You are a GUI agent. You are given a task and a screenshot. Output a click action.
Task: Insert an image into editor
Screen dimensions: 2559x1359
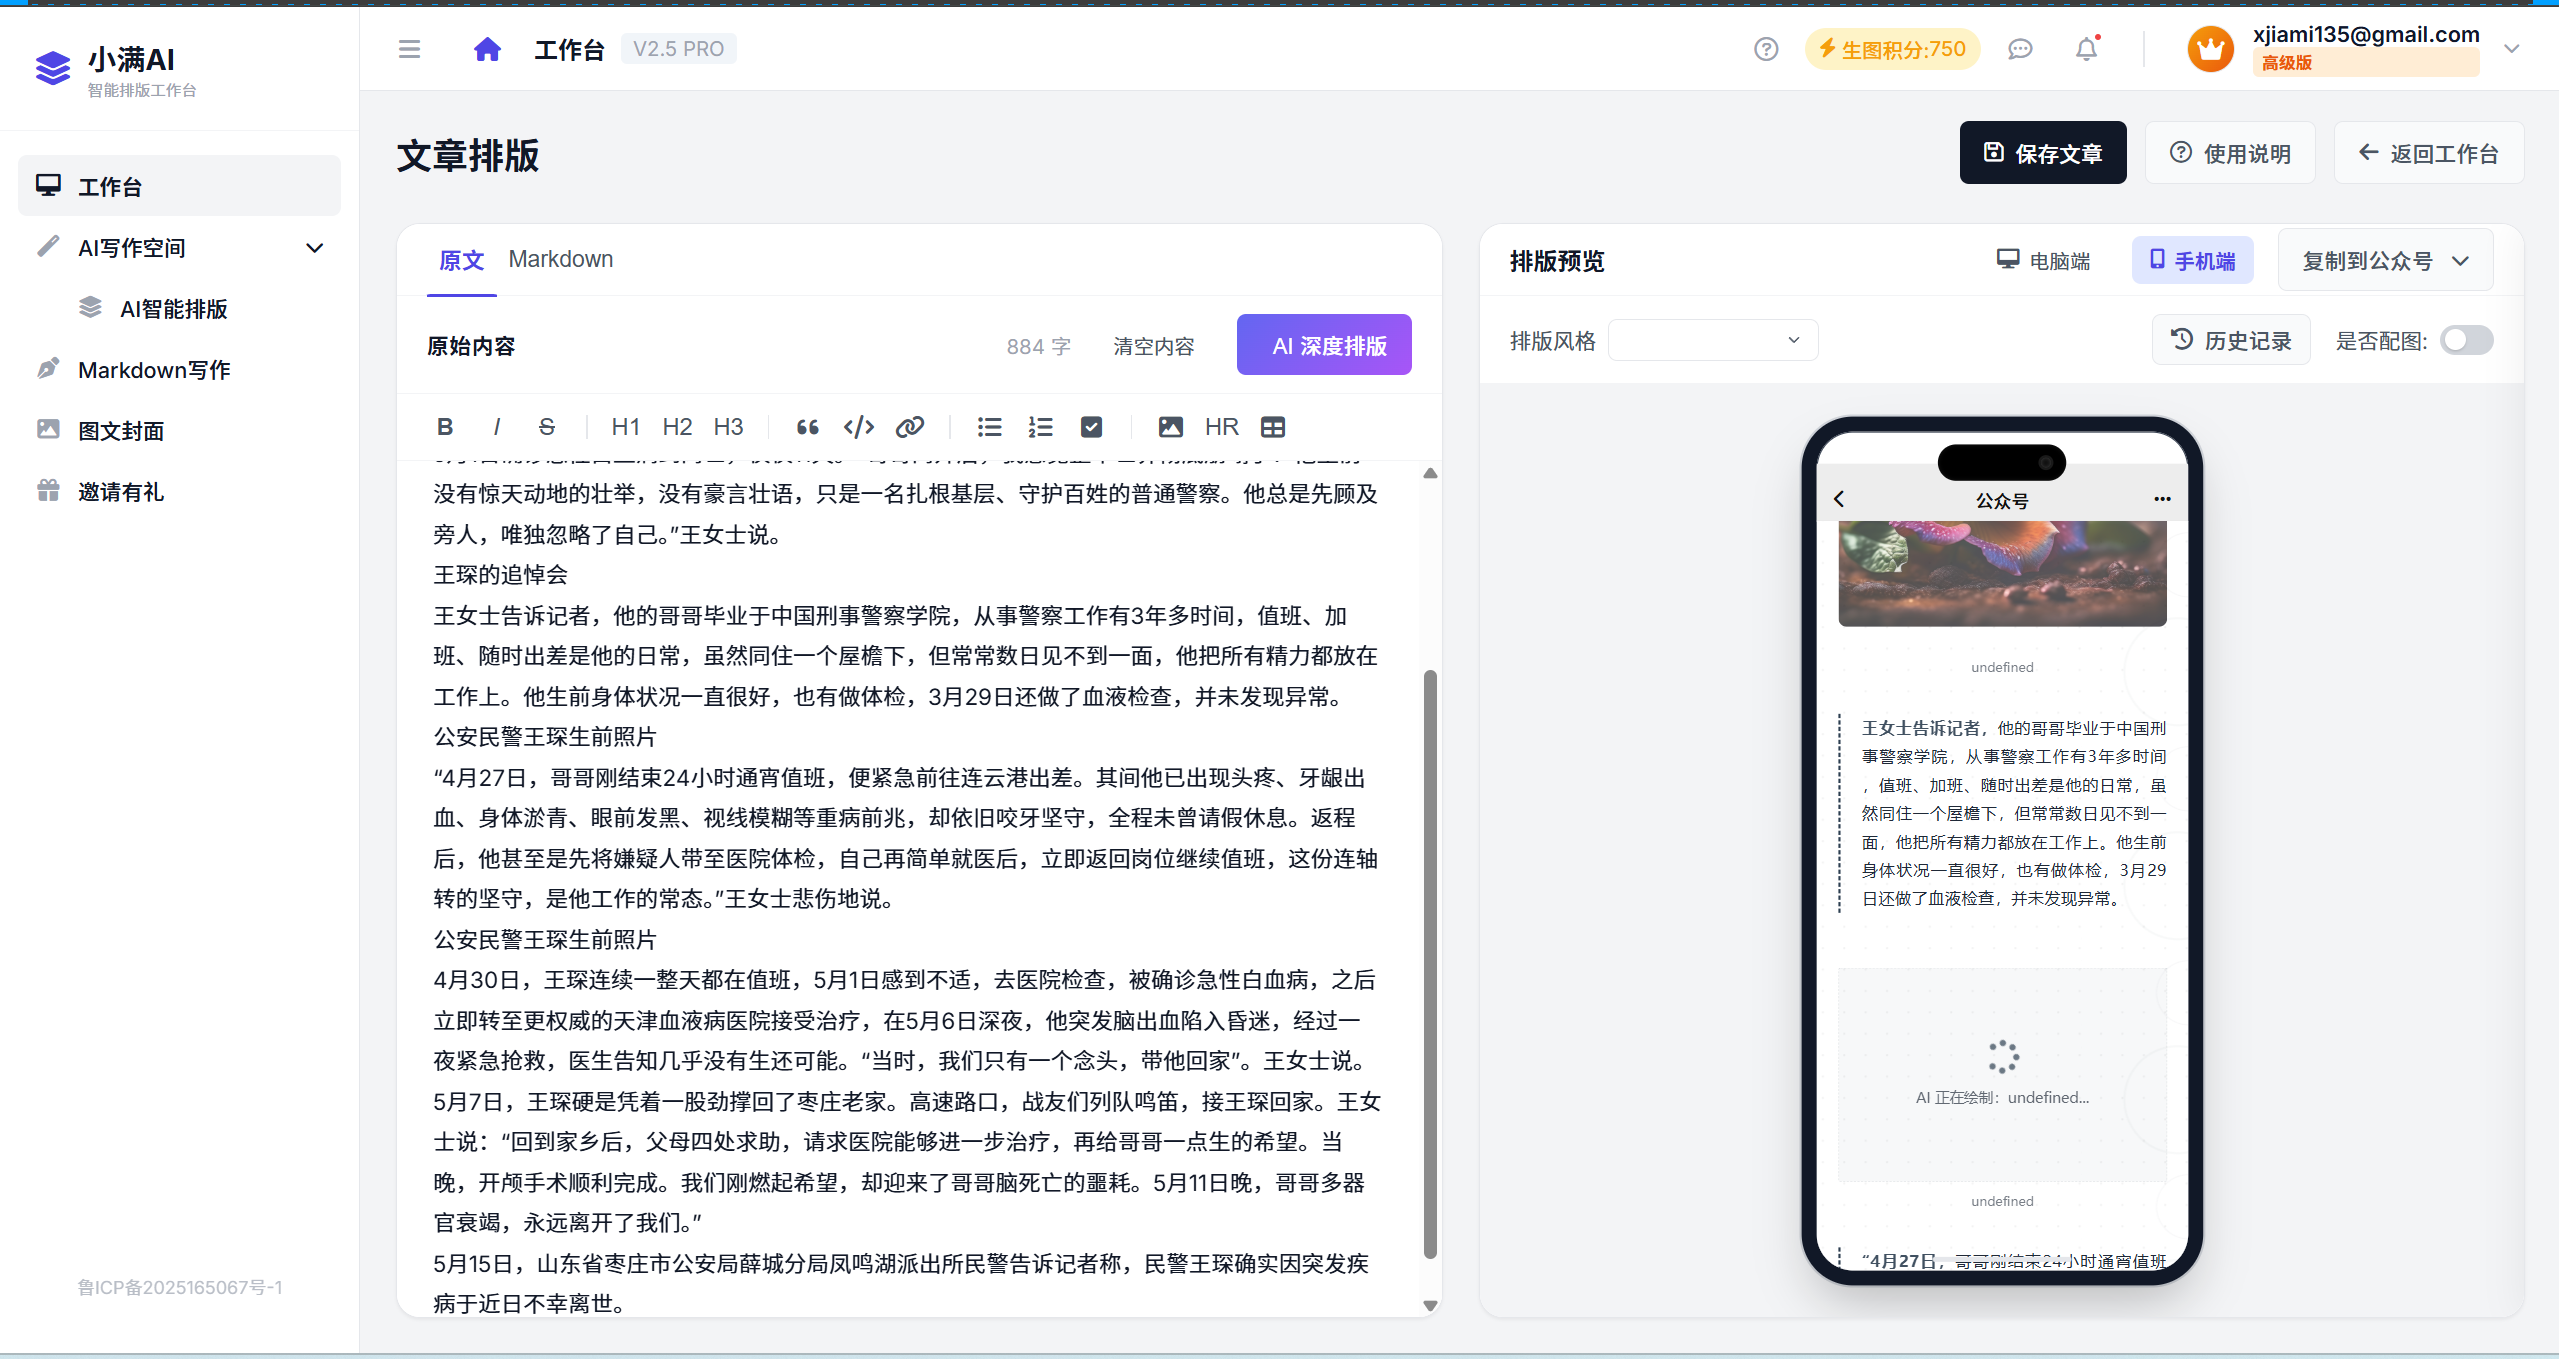tap(1170, 427)
